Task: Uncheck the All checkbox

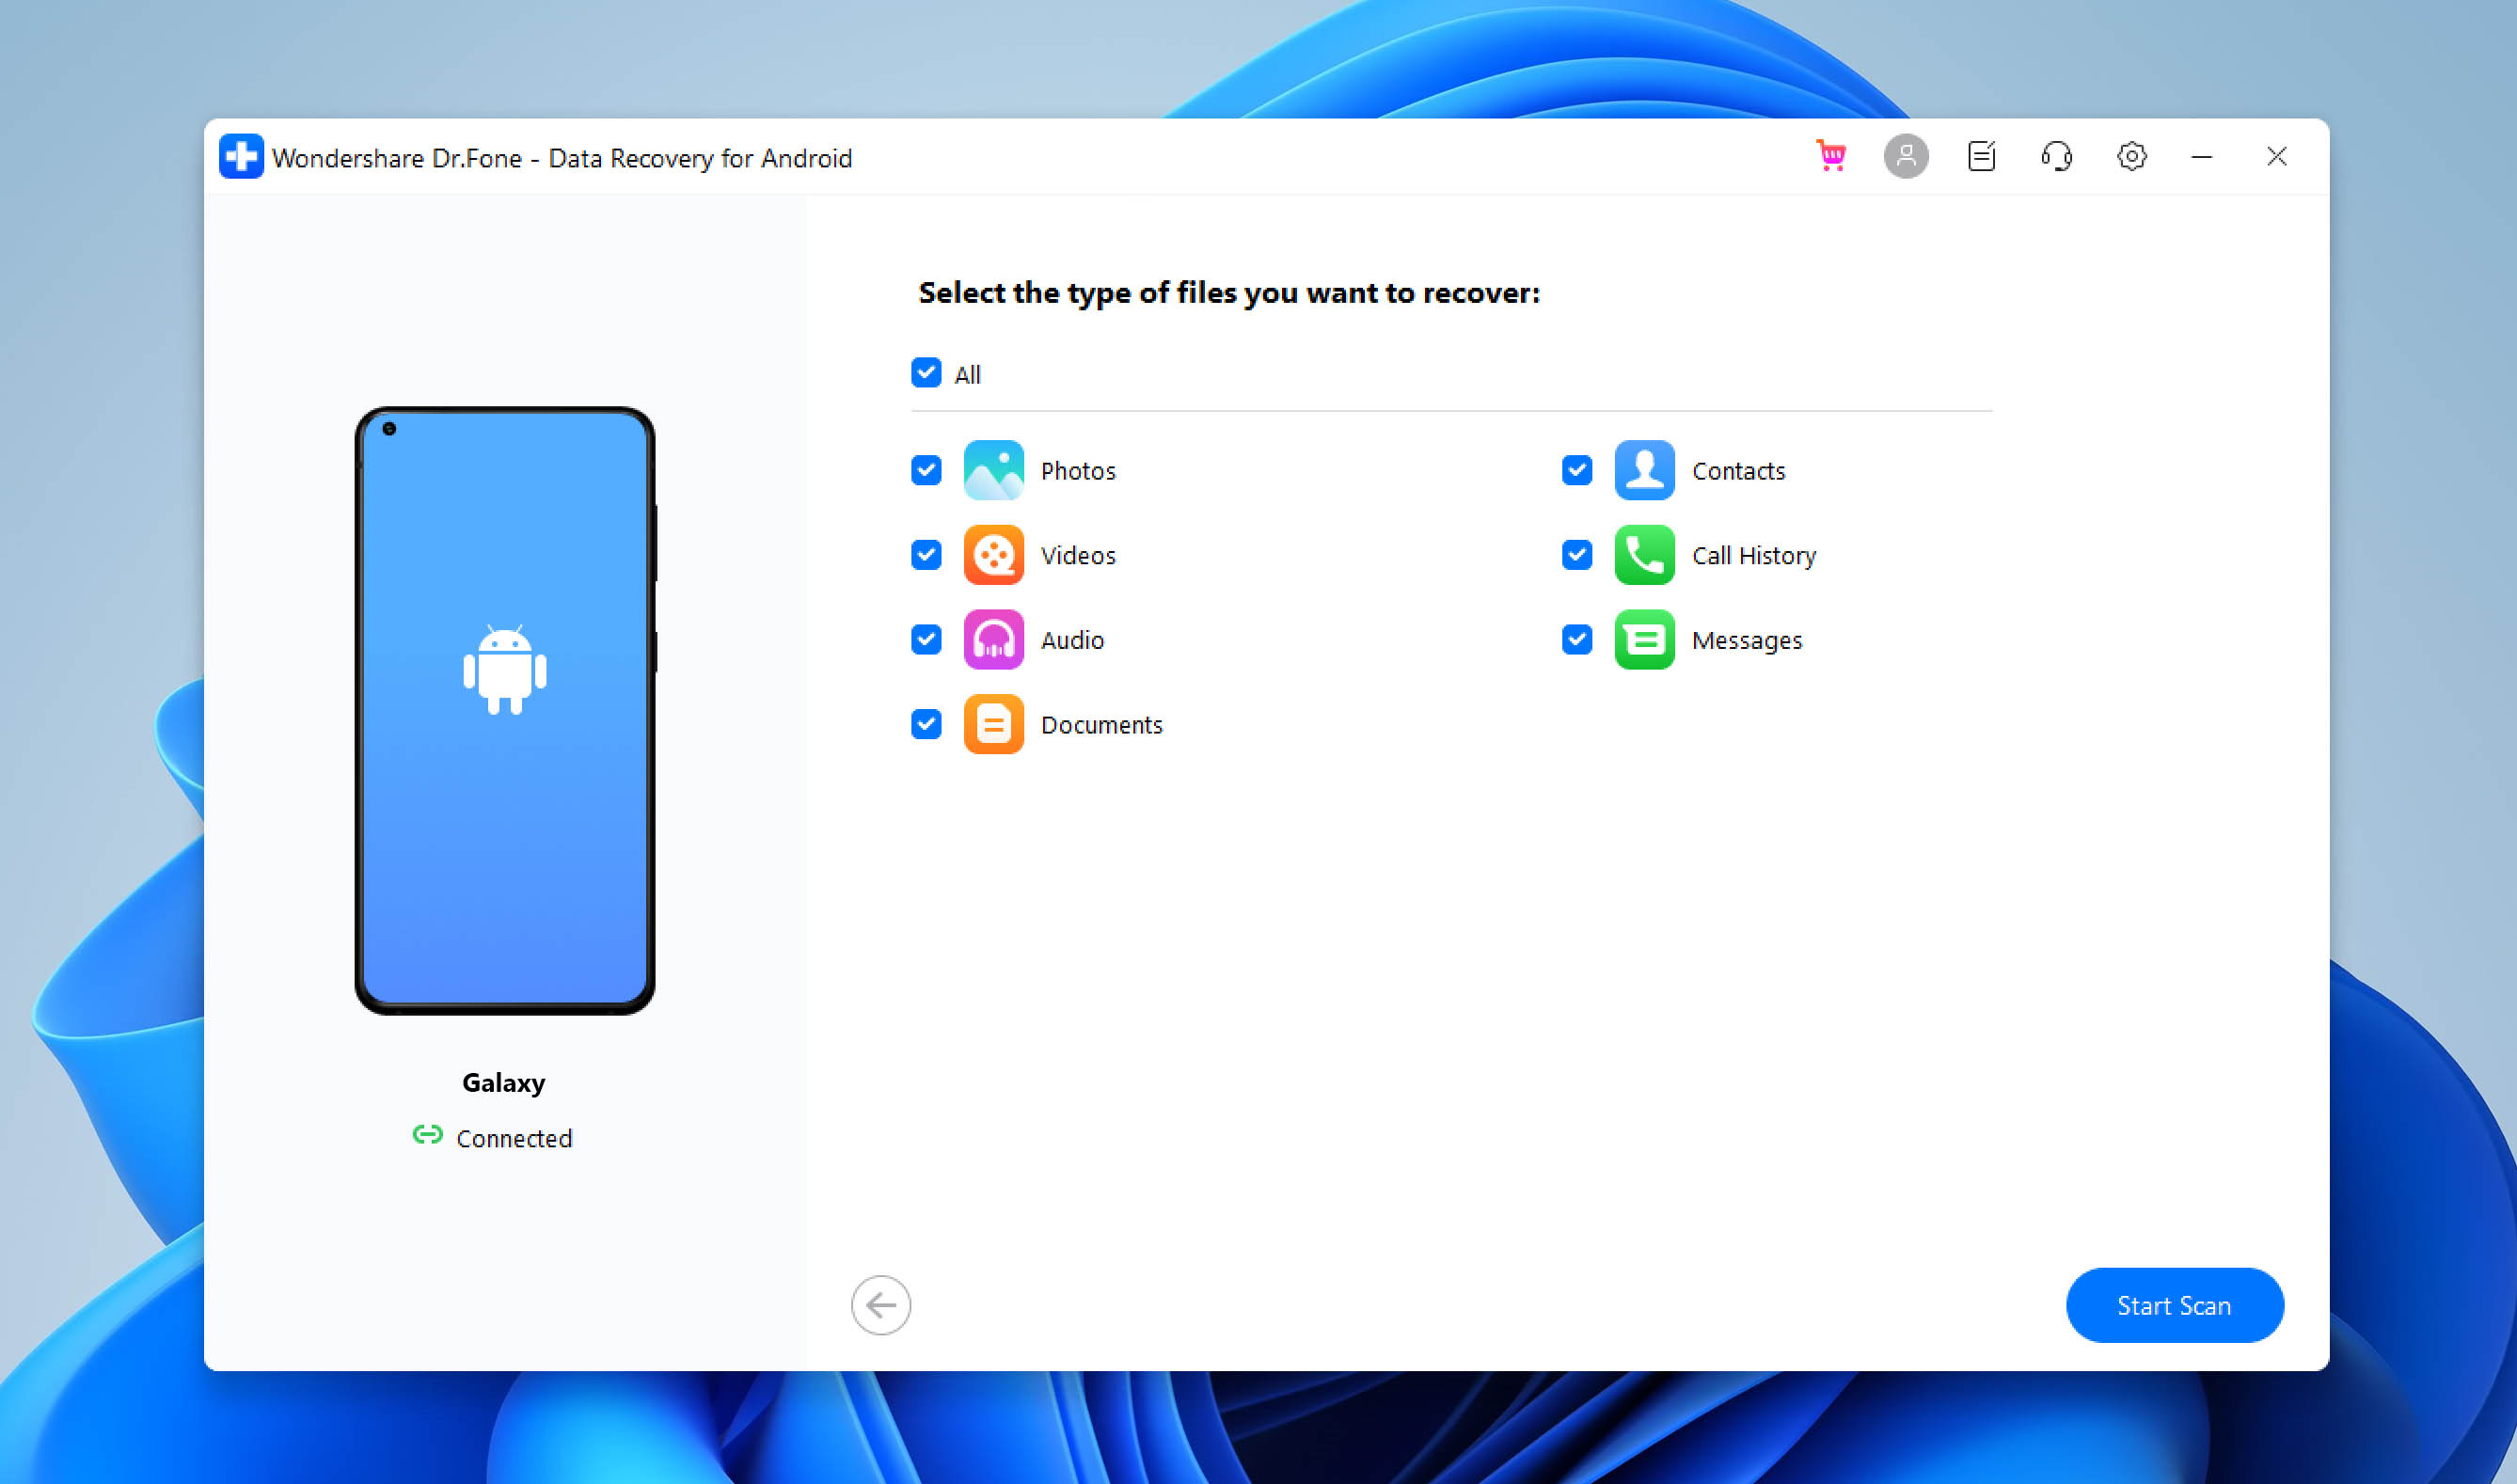Action: coord(926,373)
